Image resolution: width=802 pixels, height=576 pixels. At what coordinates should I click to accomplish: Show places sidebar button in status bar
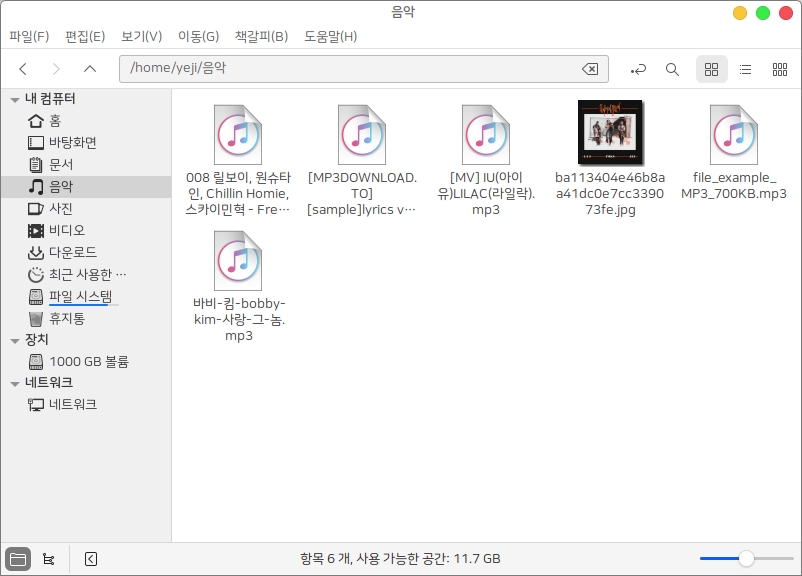pos(17,559)
